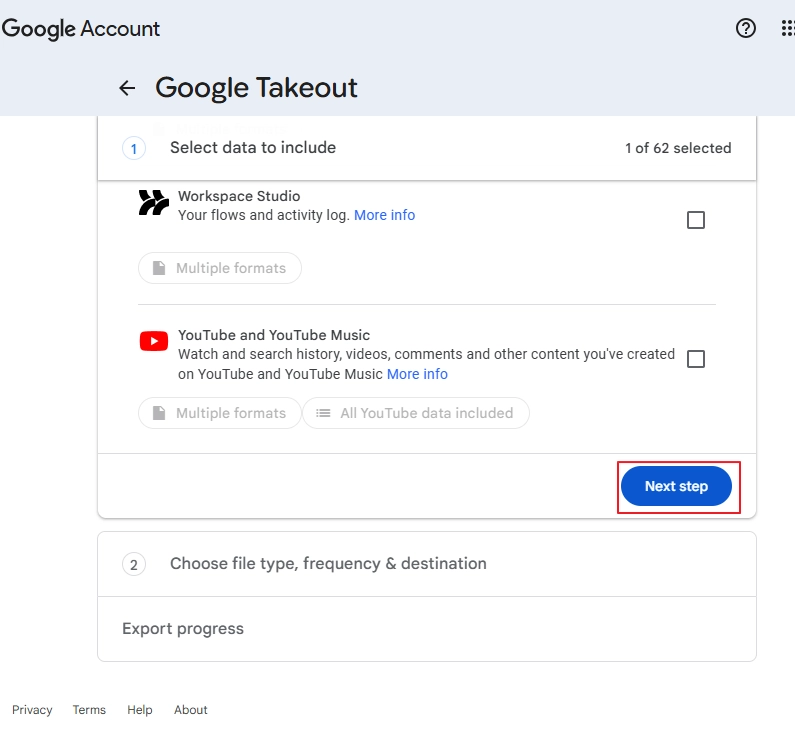Click the Help link in the footer

pos(140,710)
